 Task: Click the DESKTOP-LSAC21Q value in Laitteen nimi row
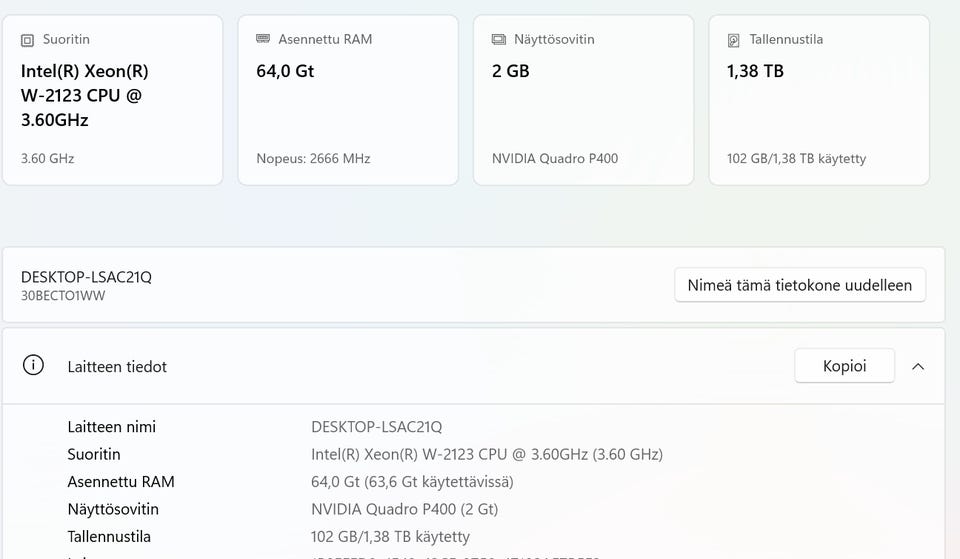click(377, 427)
